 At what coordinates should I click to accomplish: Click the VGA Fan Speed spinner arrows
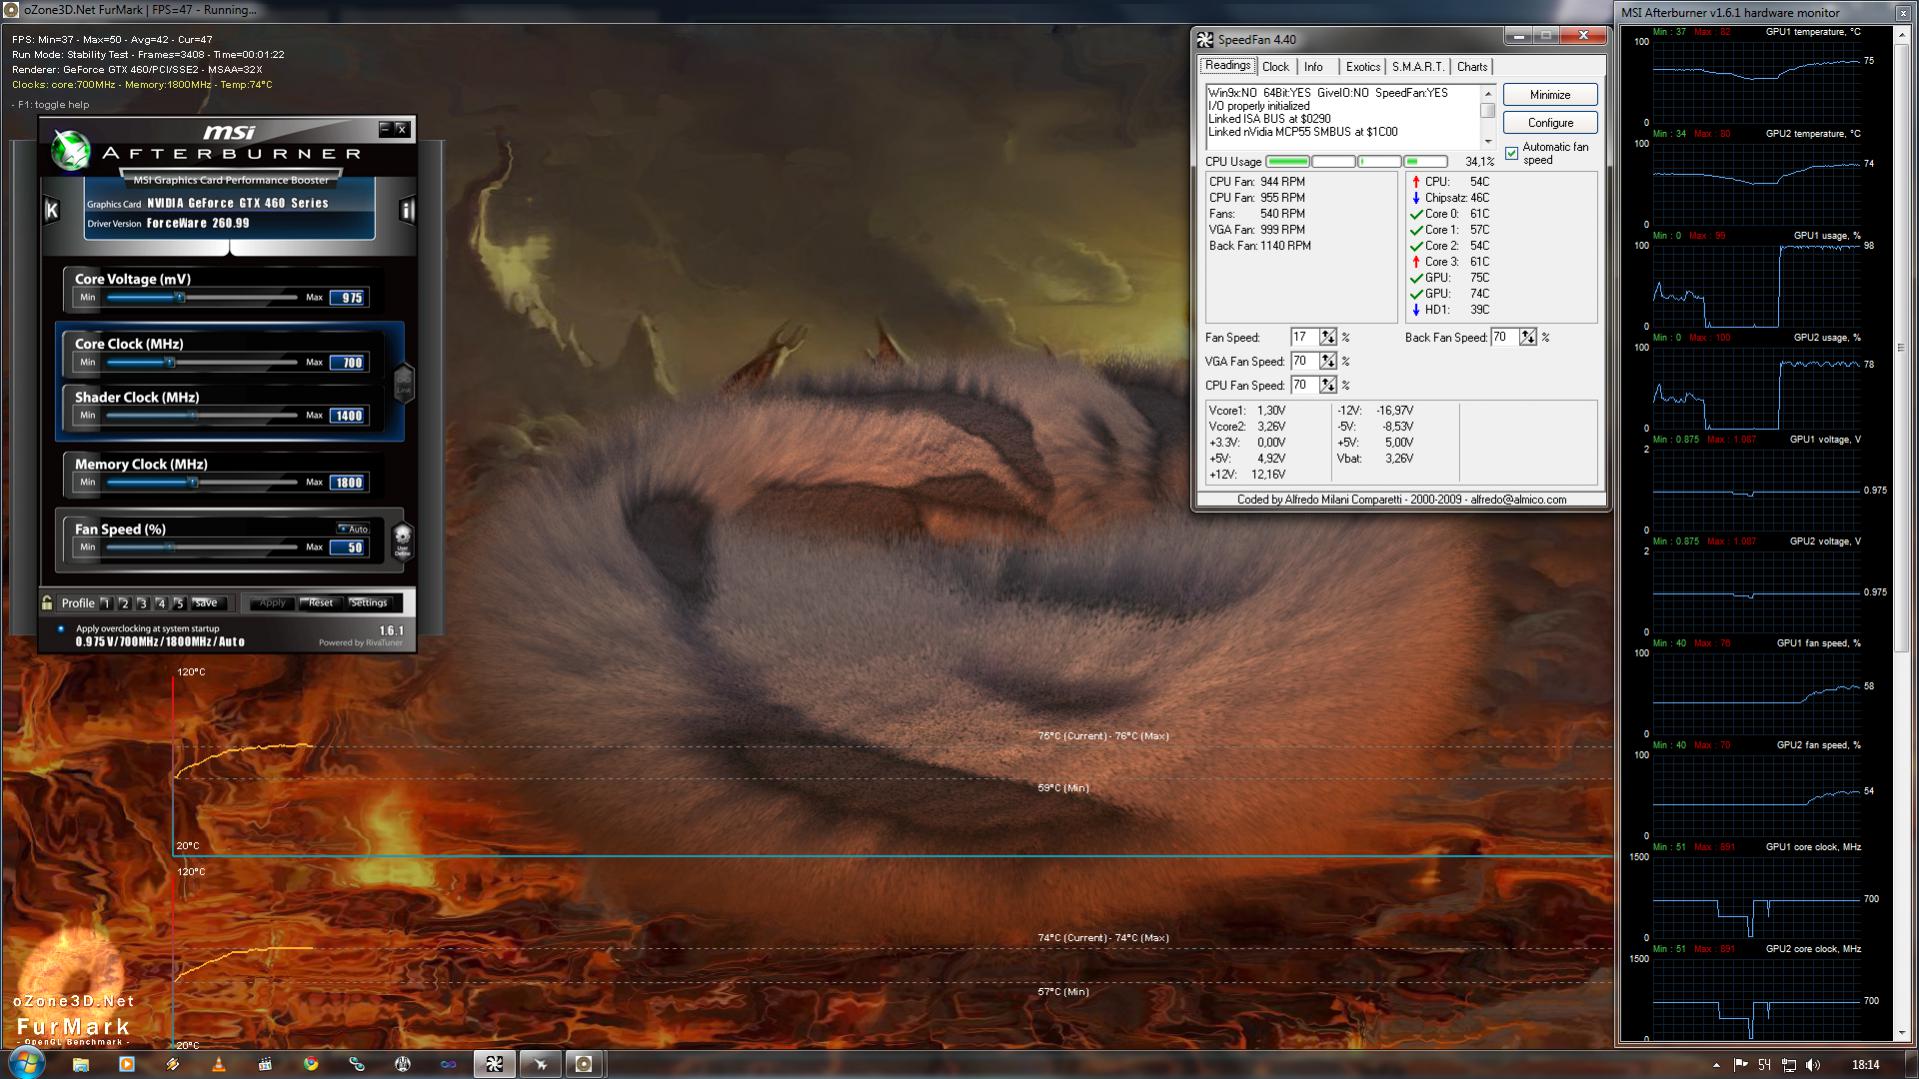point(1327,362)
